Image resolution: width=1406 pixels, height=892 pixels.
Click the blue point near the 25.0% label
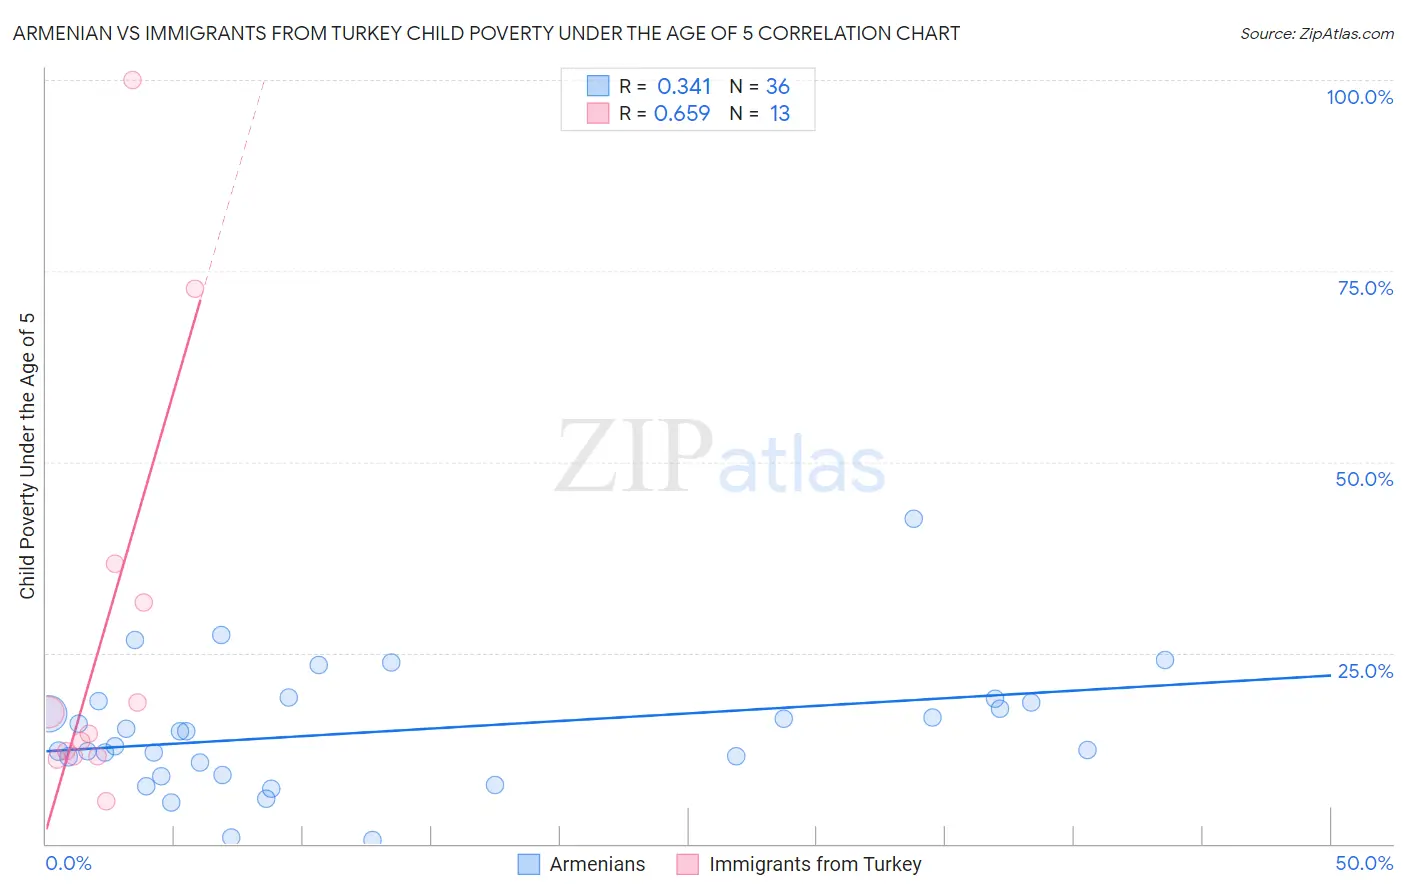(x=1164, y=660)
